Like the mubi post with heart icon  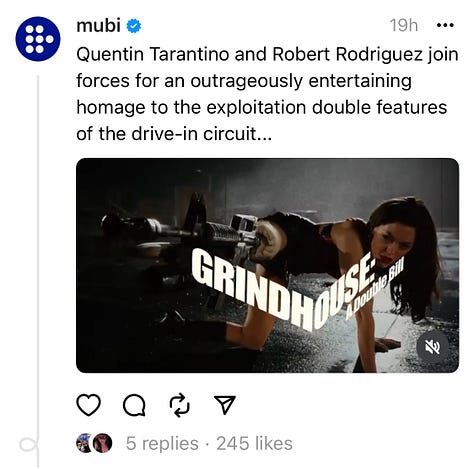[x=89, y=405]
